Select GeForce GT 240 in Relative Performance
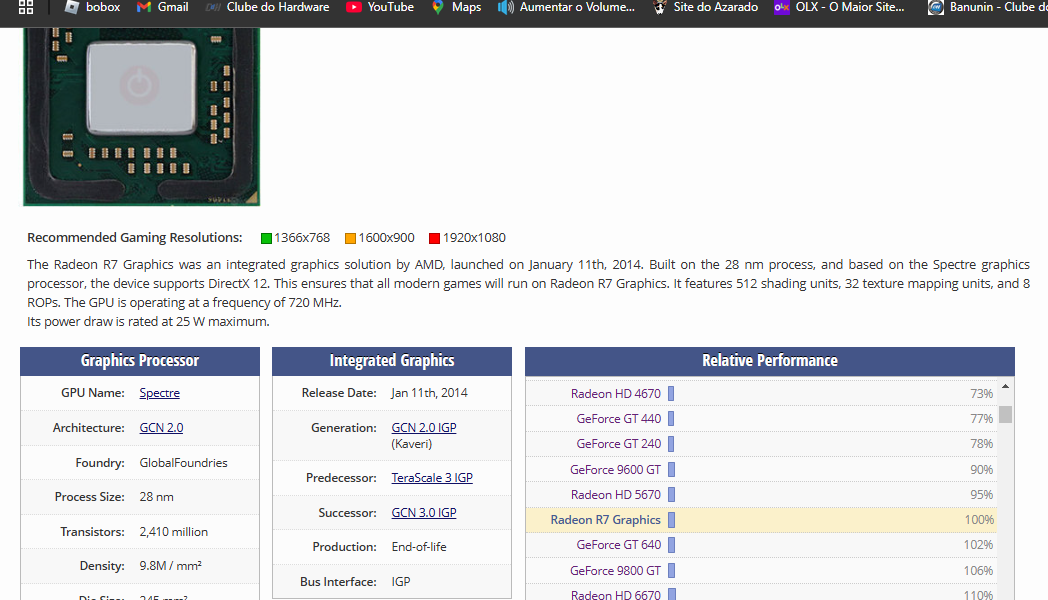1048x600 pixels. [x=619, y=444]
